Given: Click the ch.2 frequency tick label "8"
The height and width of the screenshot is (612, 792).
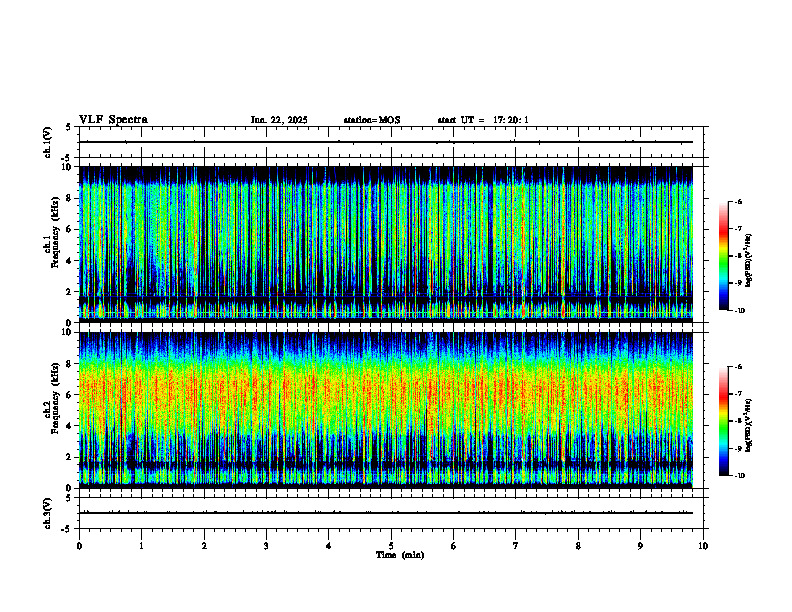Looking at the screenshot, I should [x=68, y=364].
